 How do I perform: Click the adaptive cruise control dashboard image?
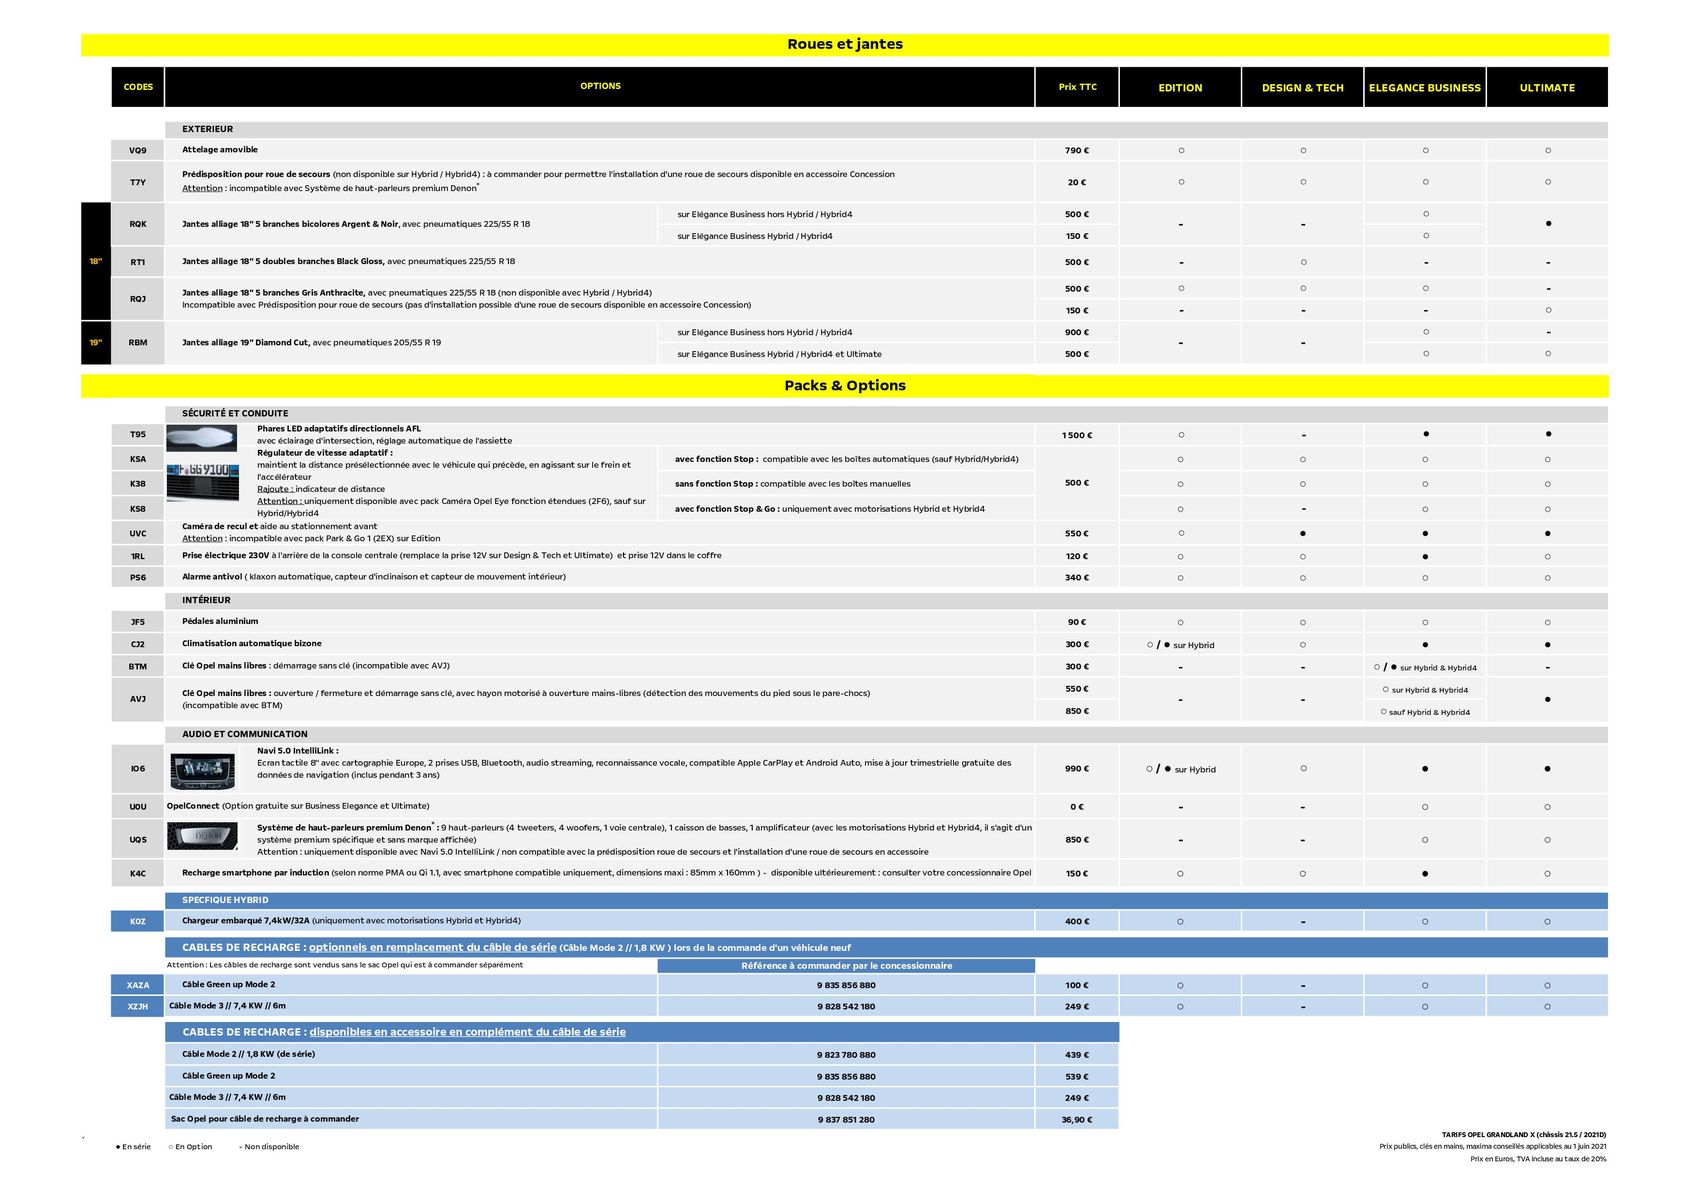(x=202, y=482)
